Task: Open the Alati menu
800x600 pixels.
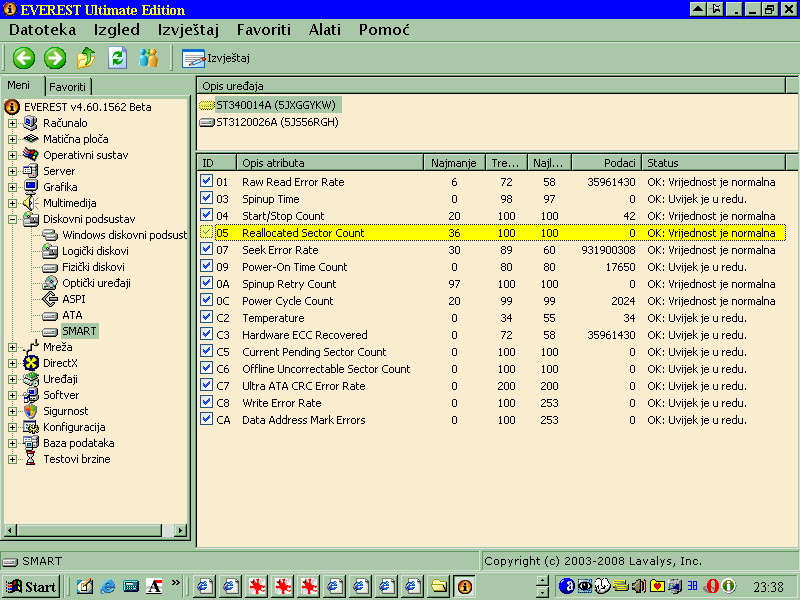Action: click(325, 30)
